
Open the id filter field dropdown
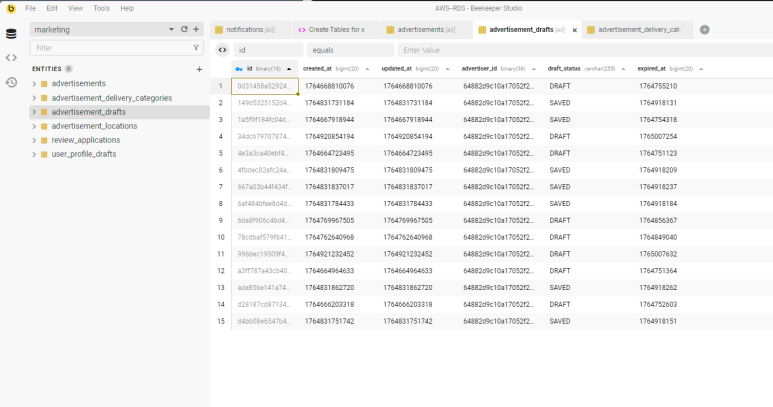coord(268,50)
